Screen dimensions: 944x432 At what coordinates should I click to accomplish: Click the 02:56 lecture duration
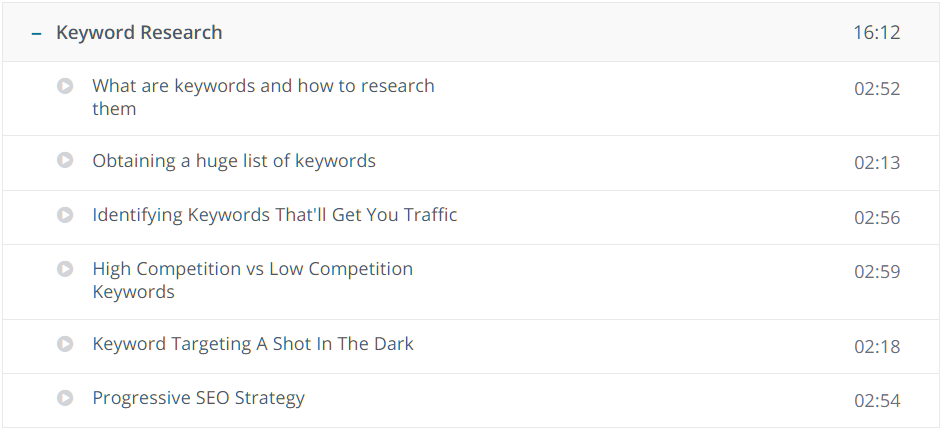[x=877, y=218]
